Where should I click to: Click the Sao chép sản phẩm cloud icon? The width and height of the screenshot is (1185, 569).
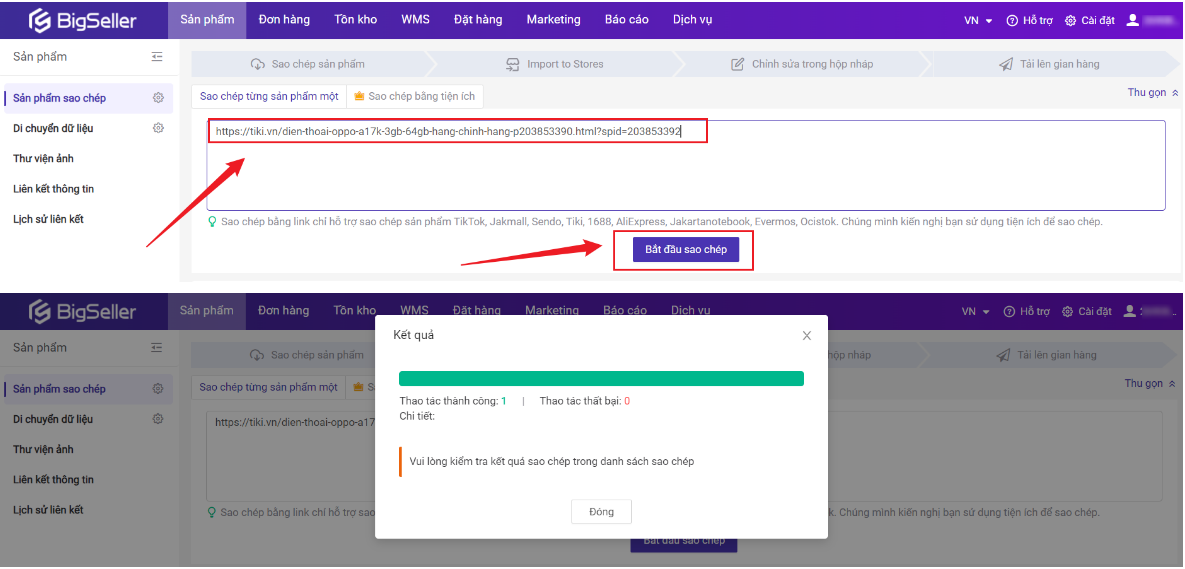[257, 64]
